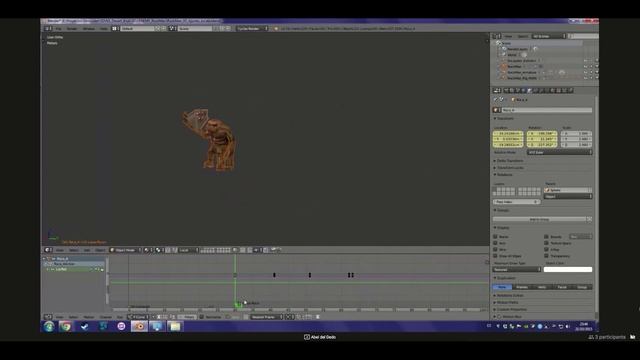Open the pivot point selector icon
640x360 pixels.
tap(158, 250)
